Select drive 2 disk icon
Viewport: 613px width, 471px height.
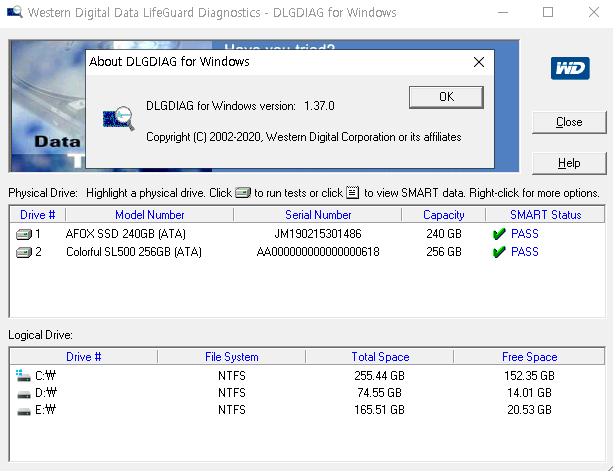23,252
